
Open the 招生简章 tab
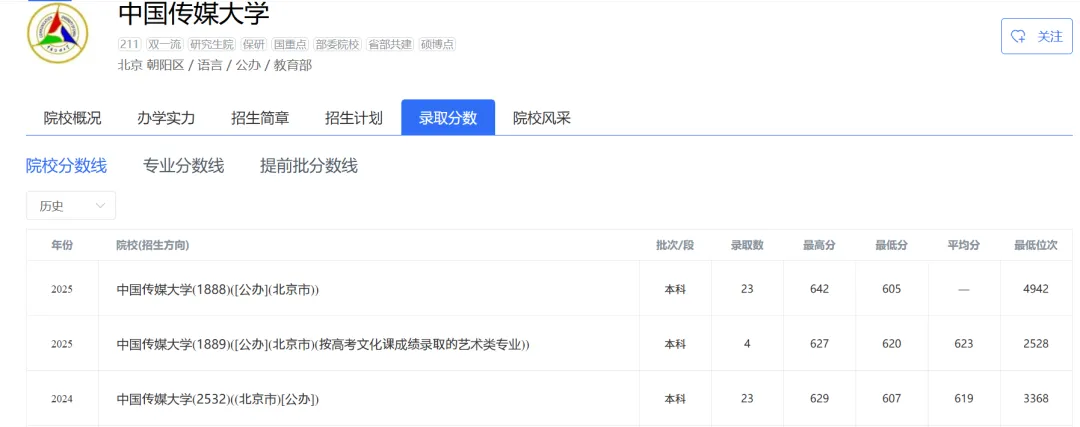[x=260, y=118]
